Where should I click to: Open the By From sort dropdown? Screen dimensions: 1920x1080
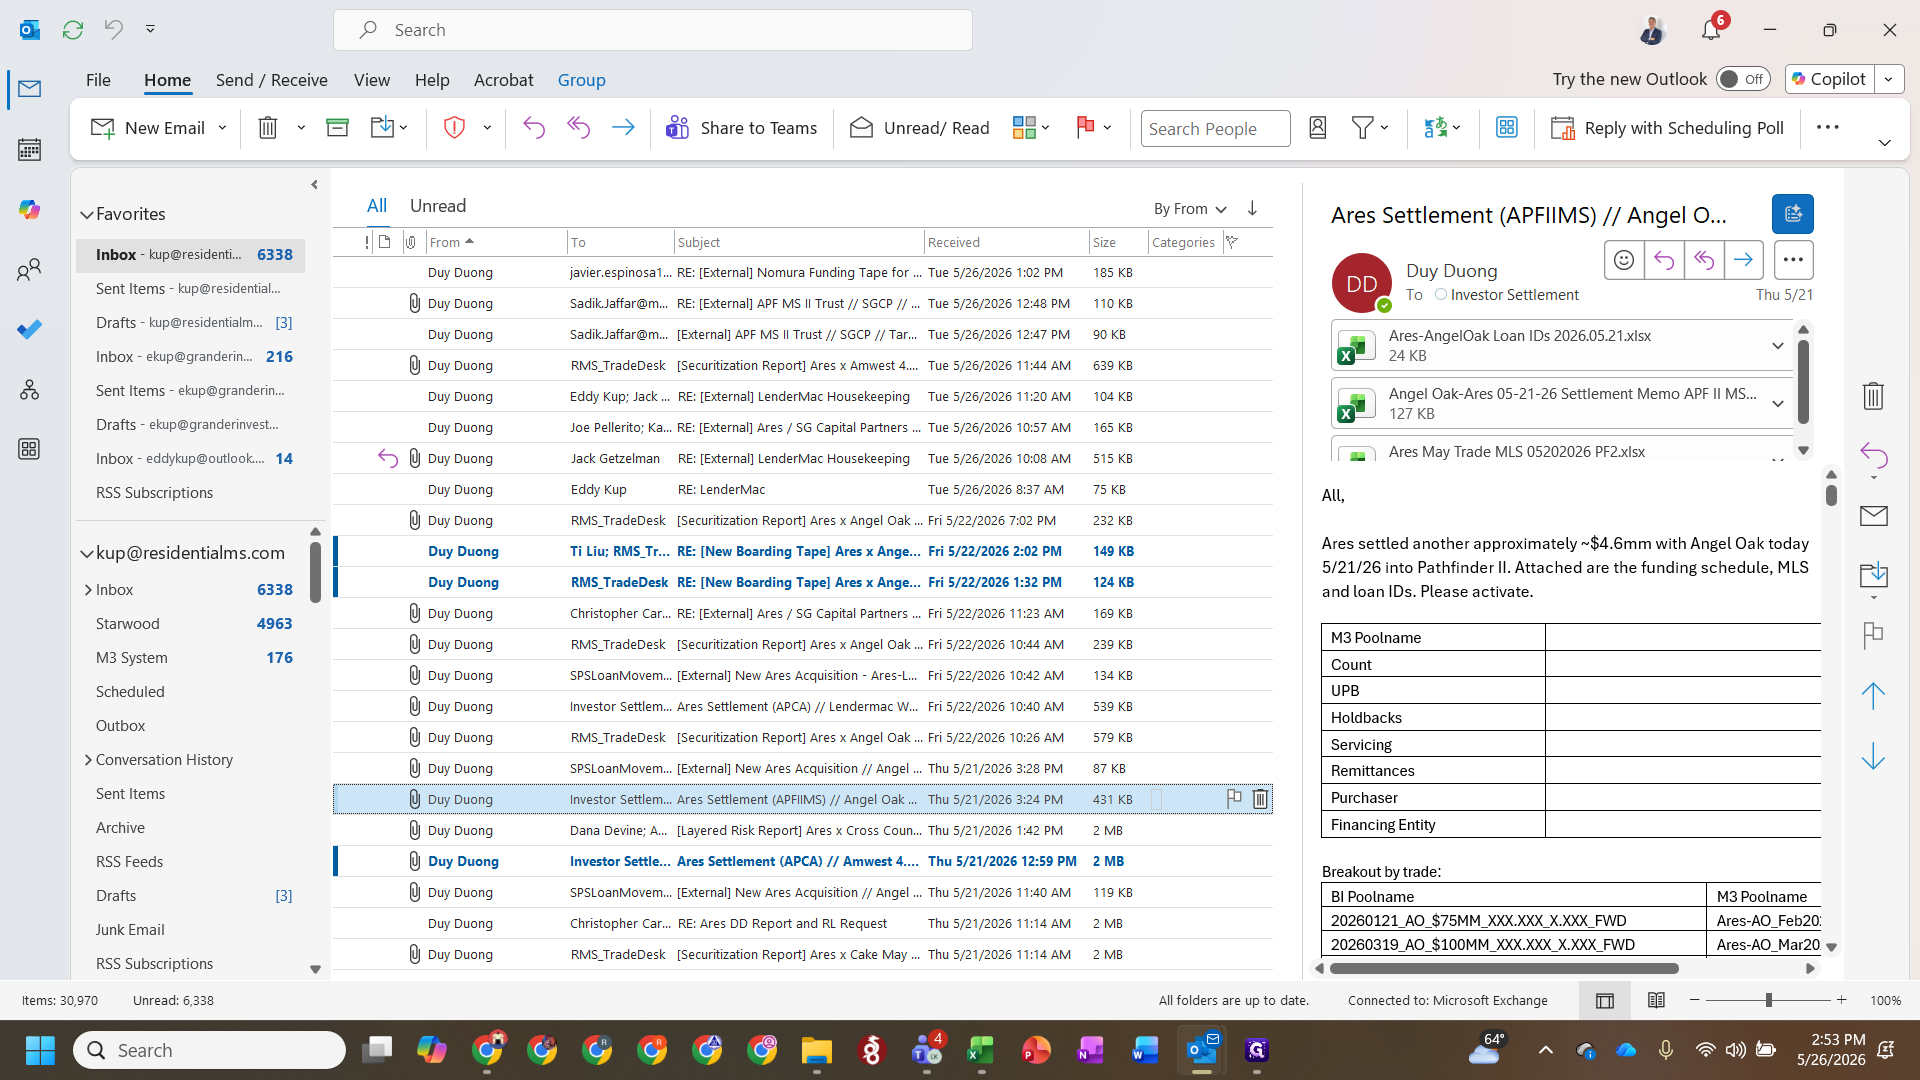tap(1190, 208)
